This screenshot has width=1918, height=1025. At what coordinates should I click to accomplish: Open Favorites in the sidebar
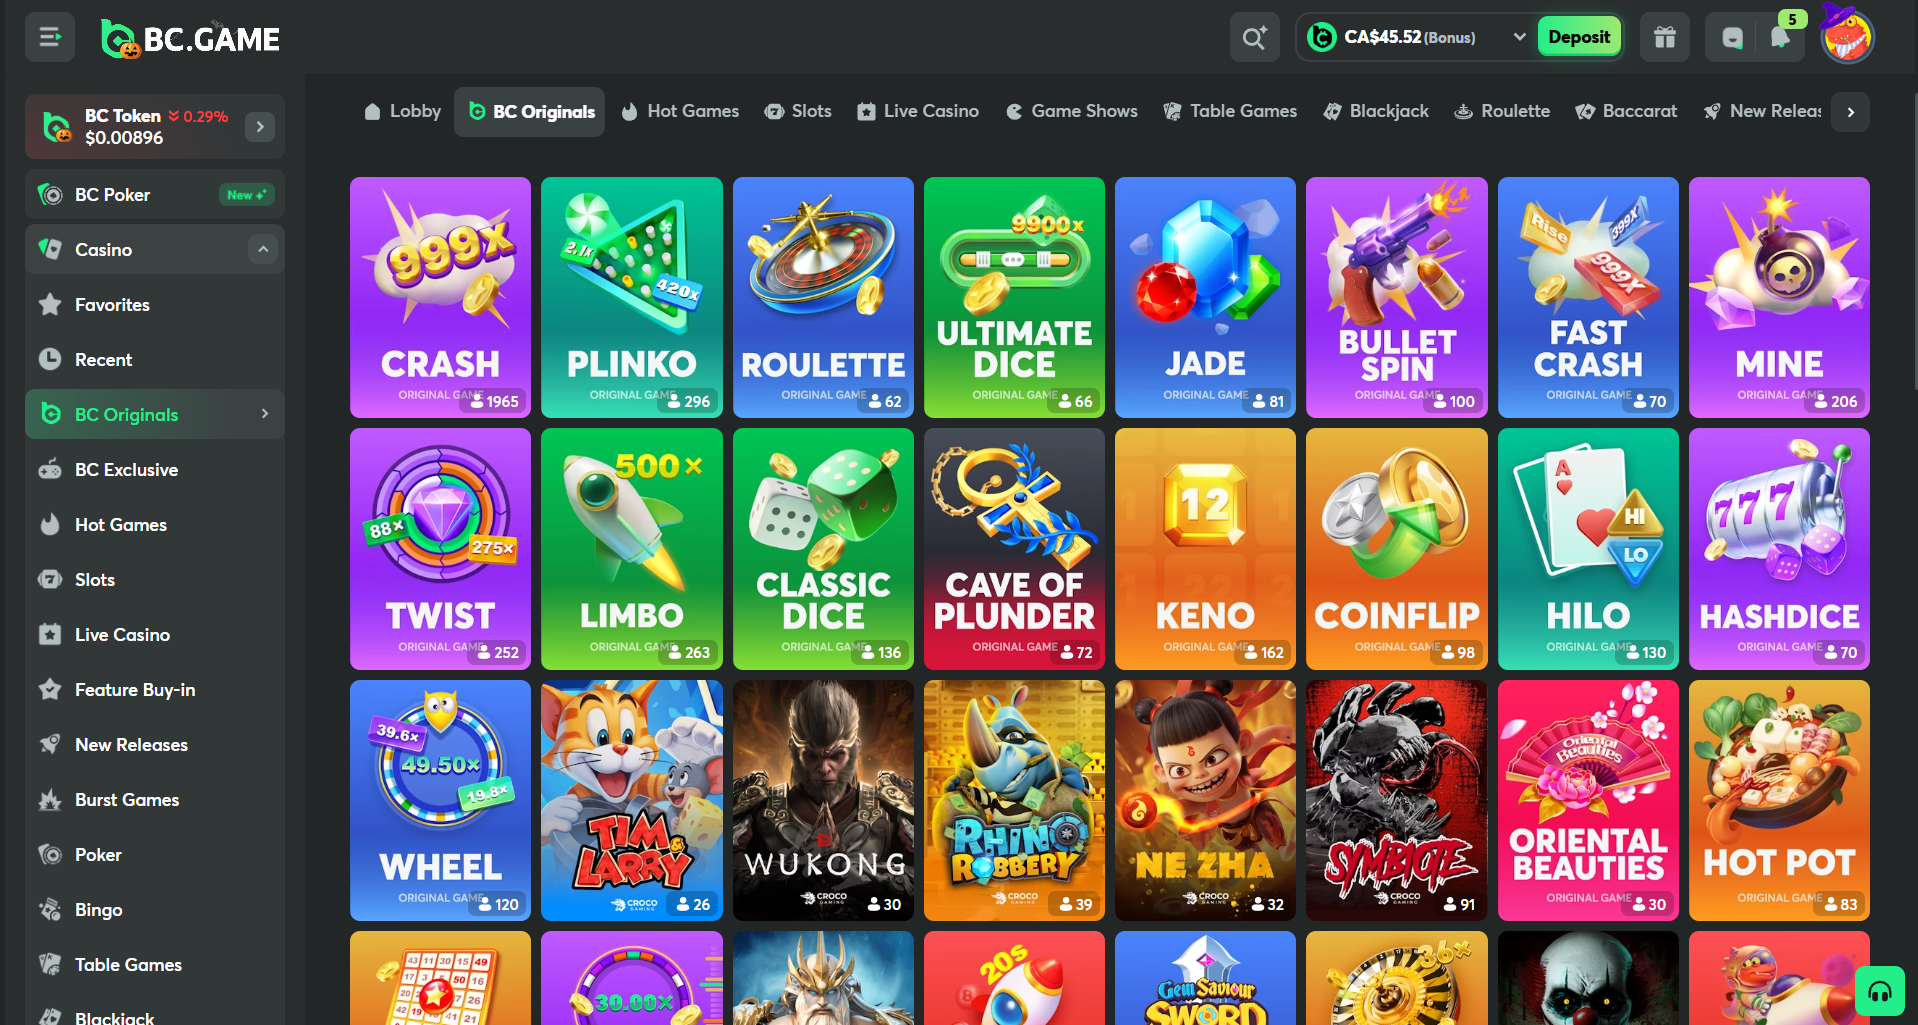click(112, 305)
